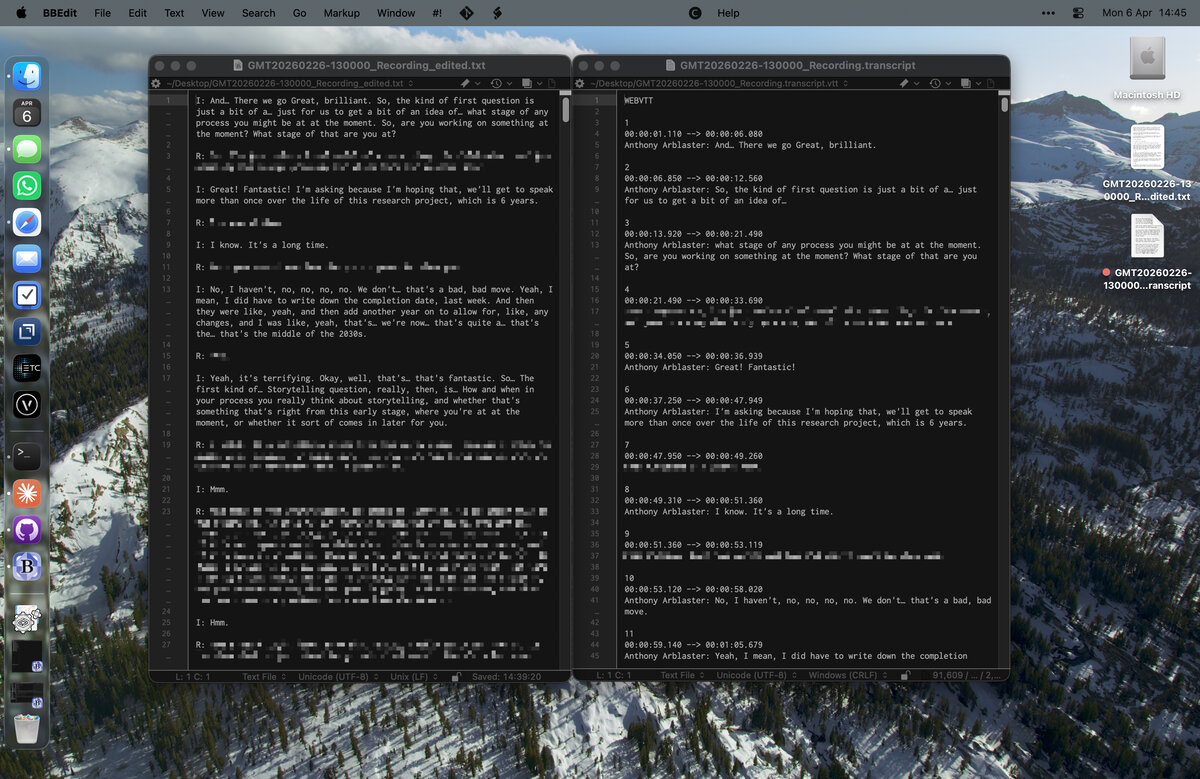Open the gear menu in the transcript.vtt window
This screenshot has width=1200, height=779.
pos(577,83)
